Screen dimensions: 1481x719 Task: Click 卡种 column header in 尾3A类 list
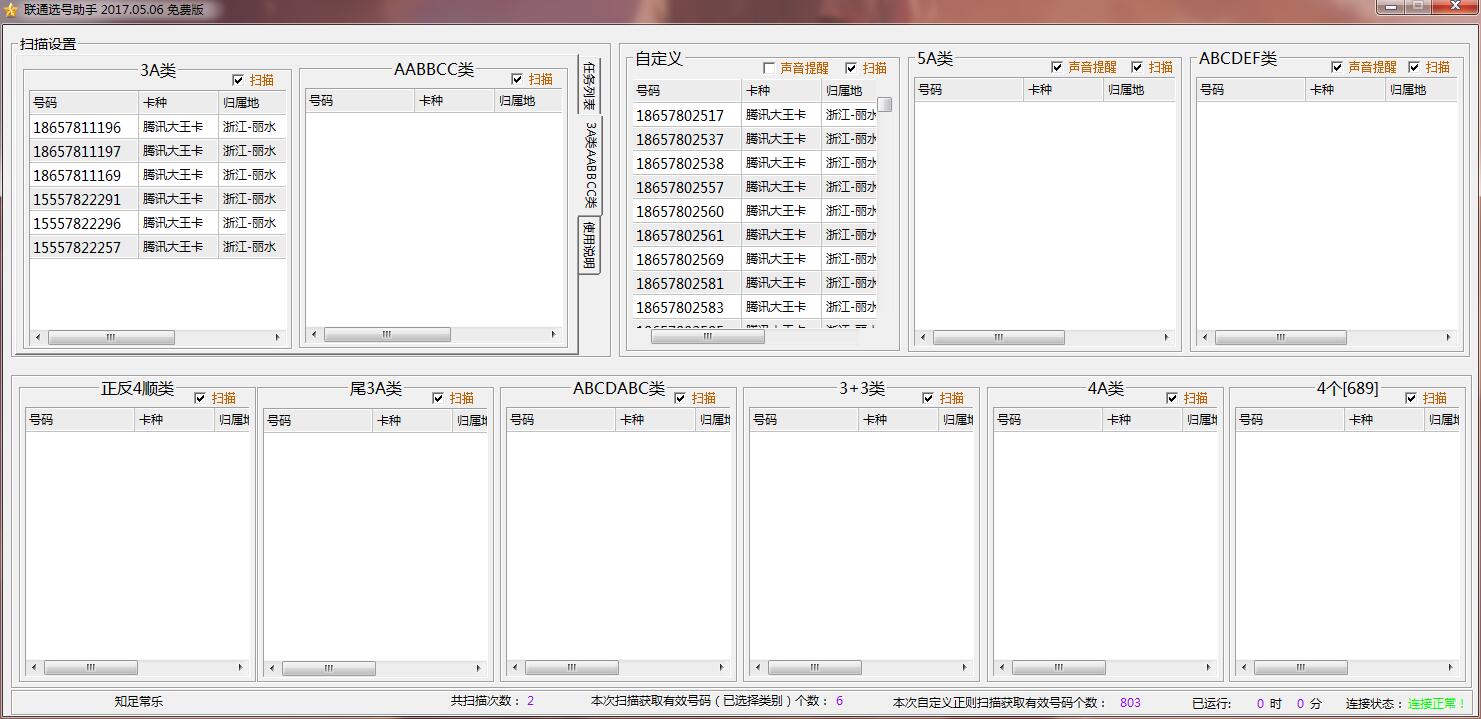pyautogui.click(x=414, y=421)
